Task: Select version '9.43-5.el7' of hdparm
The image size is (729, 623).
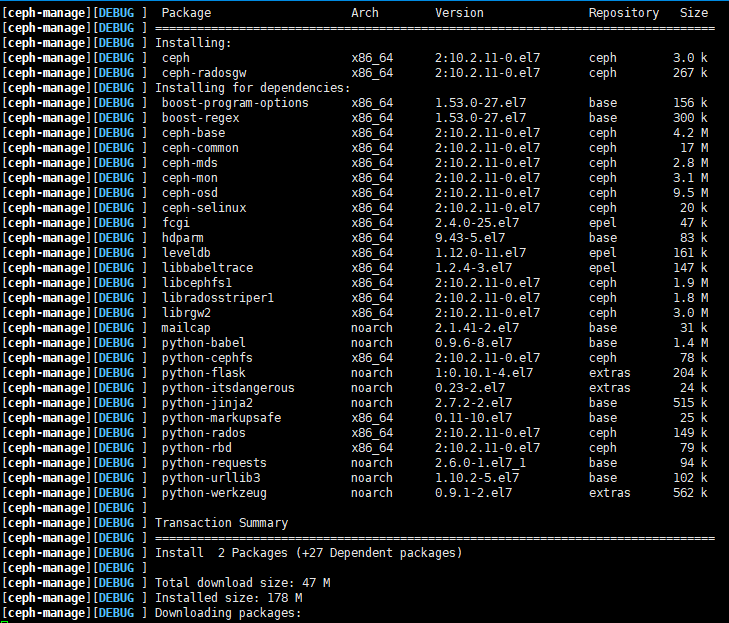Action: pos(470,238)
